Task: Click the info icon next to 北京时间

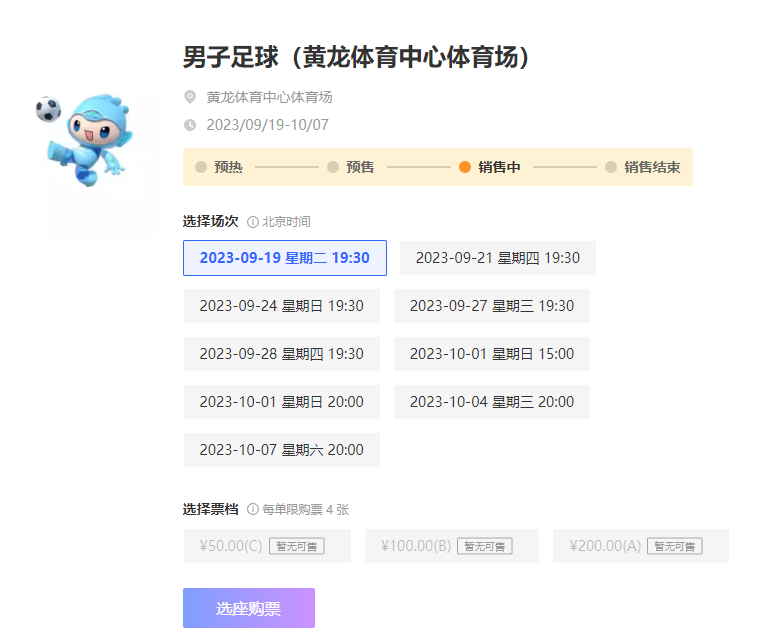Action: coord(253,222)
